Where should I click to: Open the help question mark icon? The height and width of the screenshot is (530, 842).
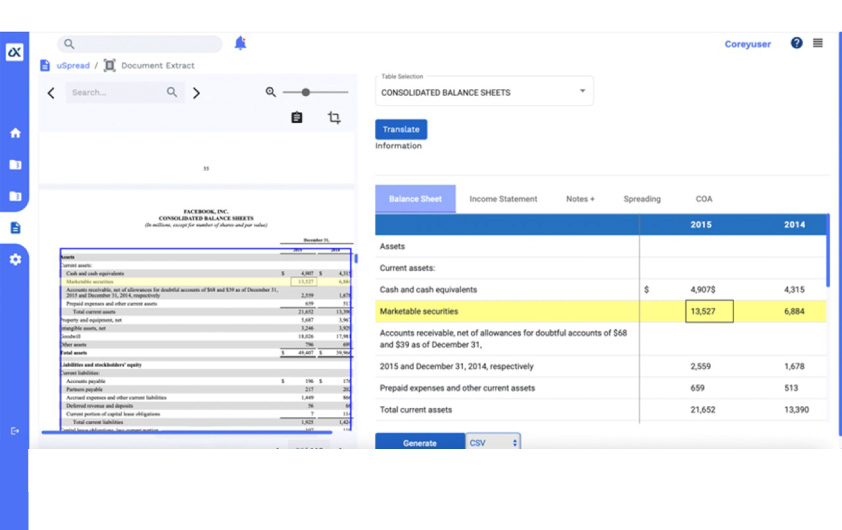(796, 43)
